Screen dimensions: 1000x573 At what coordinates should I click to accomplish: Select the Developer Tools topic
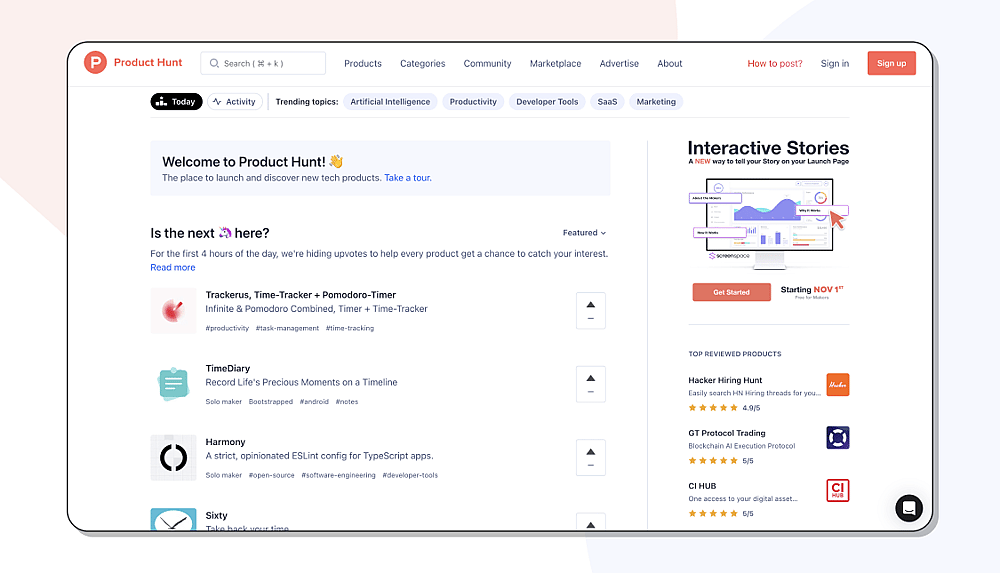(547, 101)
